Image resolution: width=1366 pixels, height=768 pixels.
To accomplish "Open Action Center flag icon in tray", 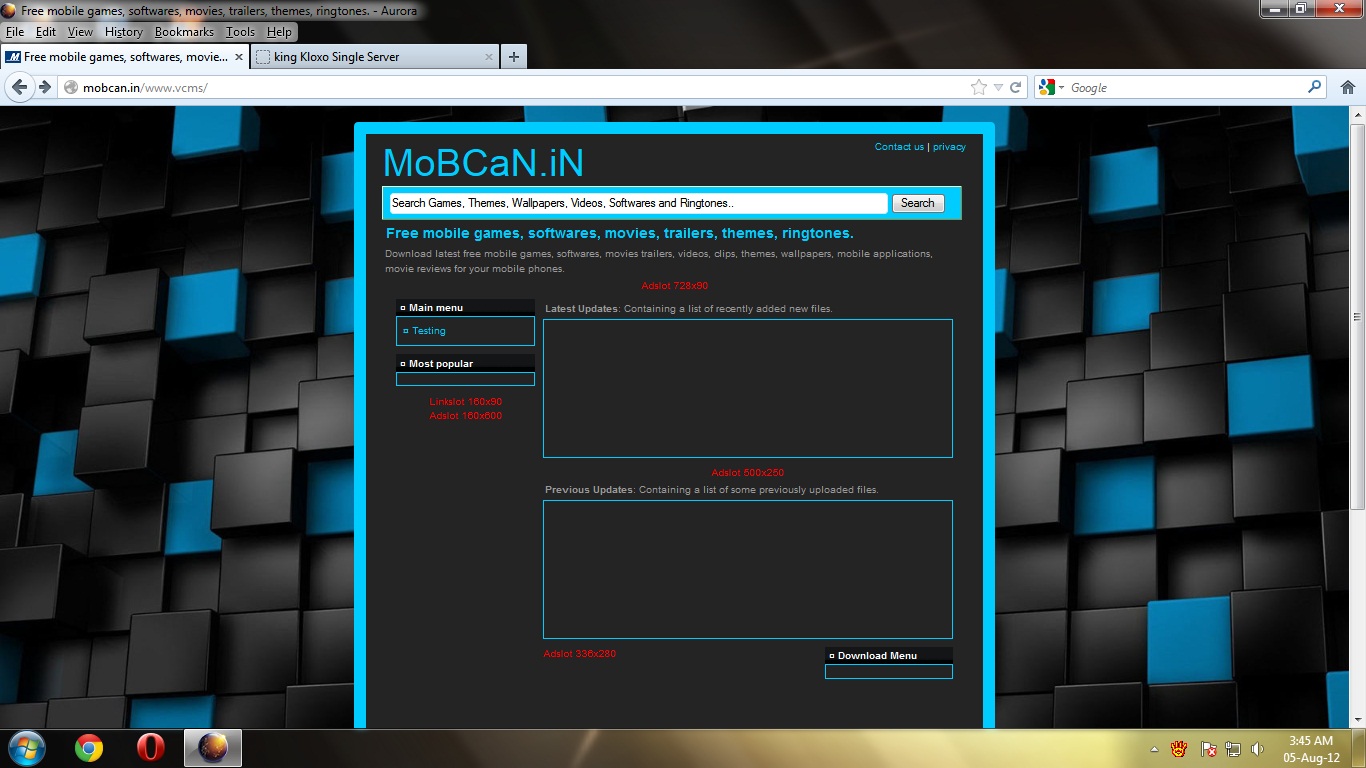I will [x=1208, y=749].
